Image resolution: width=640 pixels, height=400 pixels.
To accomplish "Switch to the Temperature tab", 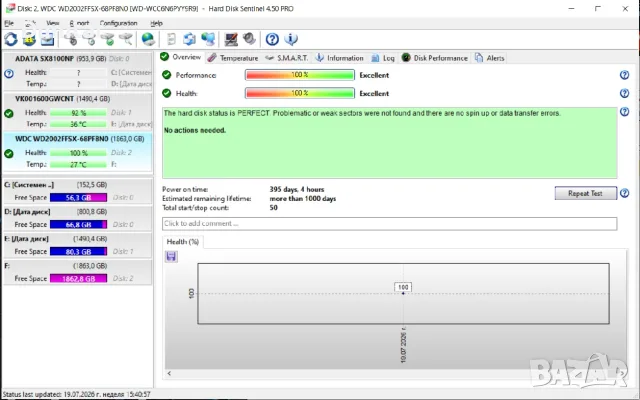I will [x=233, y=58].
